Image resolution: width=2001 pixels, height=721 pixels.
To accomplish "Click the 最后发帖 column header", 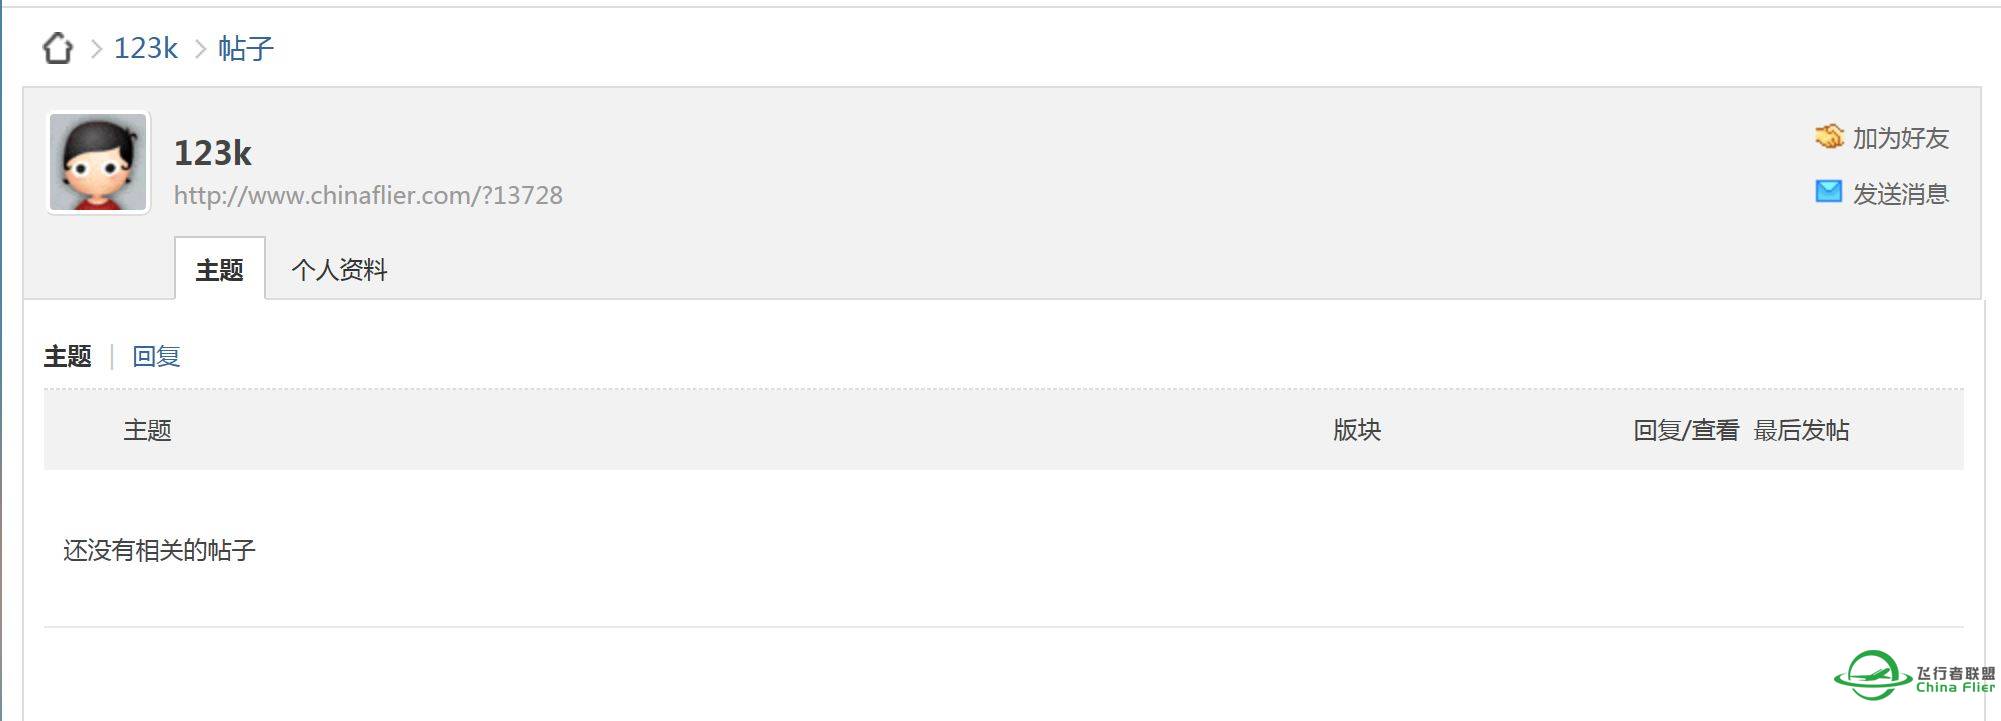I will 1801,430.
